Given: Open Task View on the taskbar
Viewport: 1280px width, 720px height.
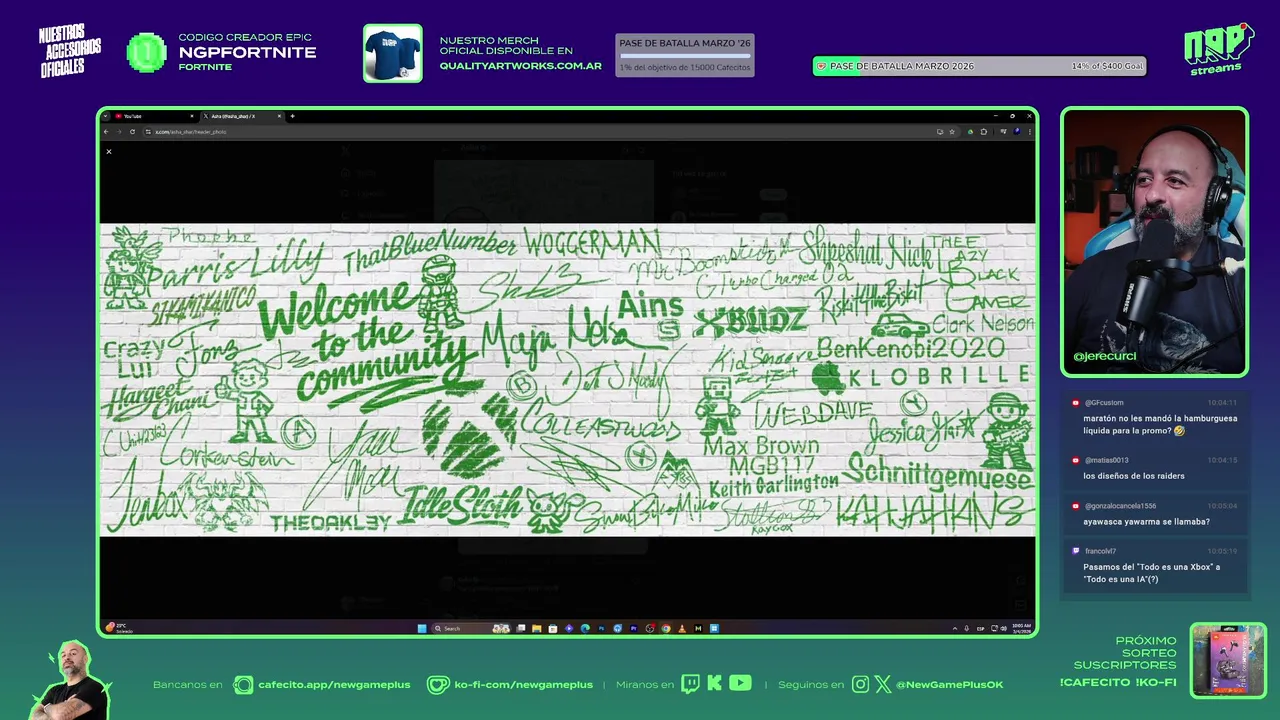Looking at the screenshot, I should 521,629.
